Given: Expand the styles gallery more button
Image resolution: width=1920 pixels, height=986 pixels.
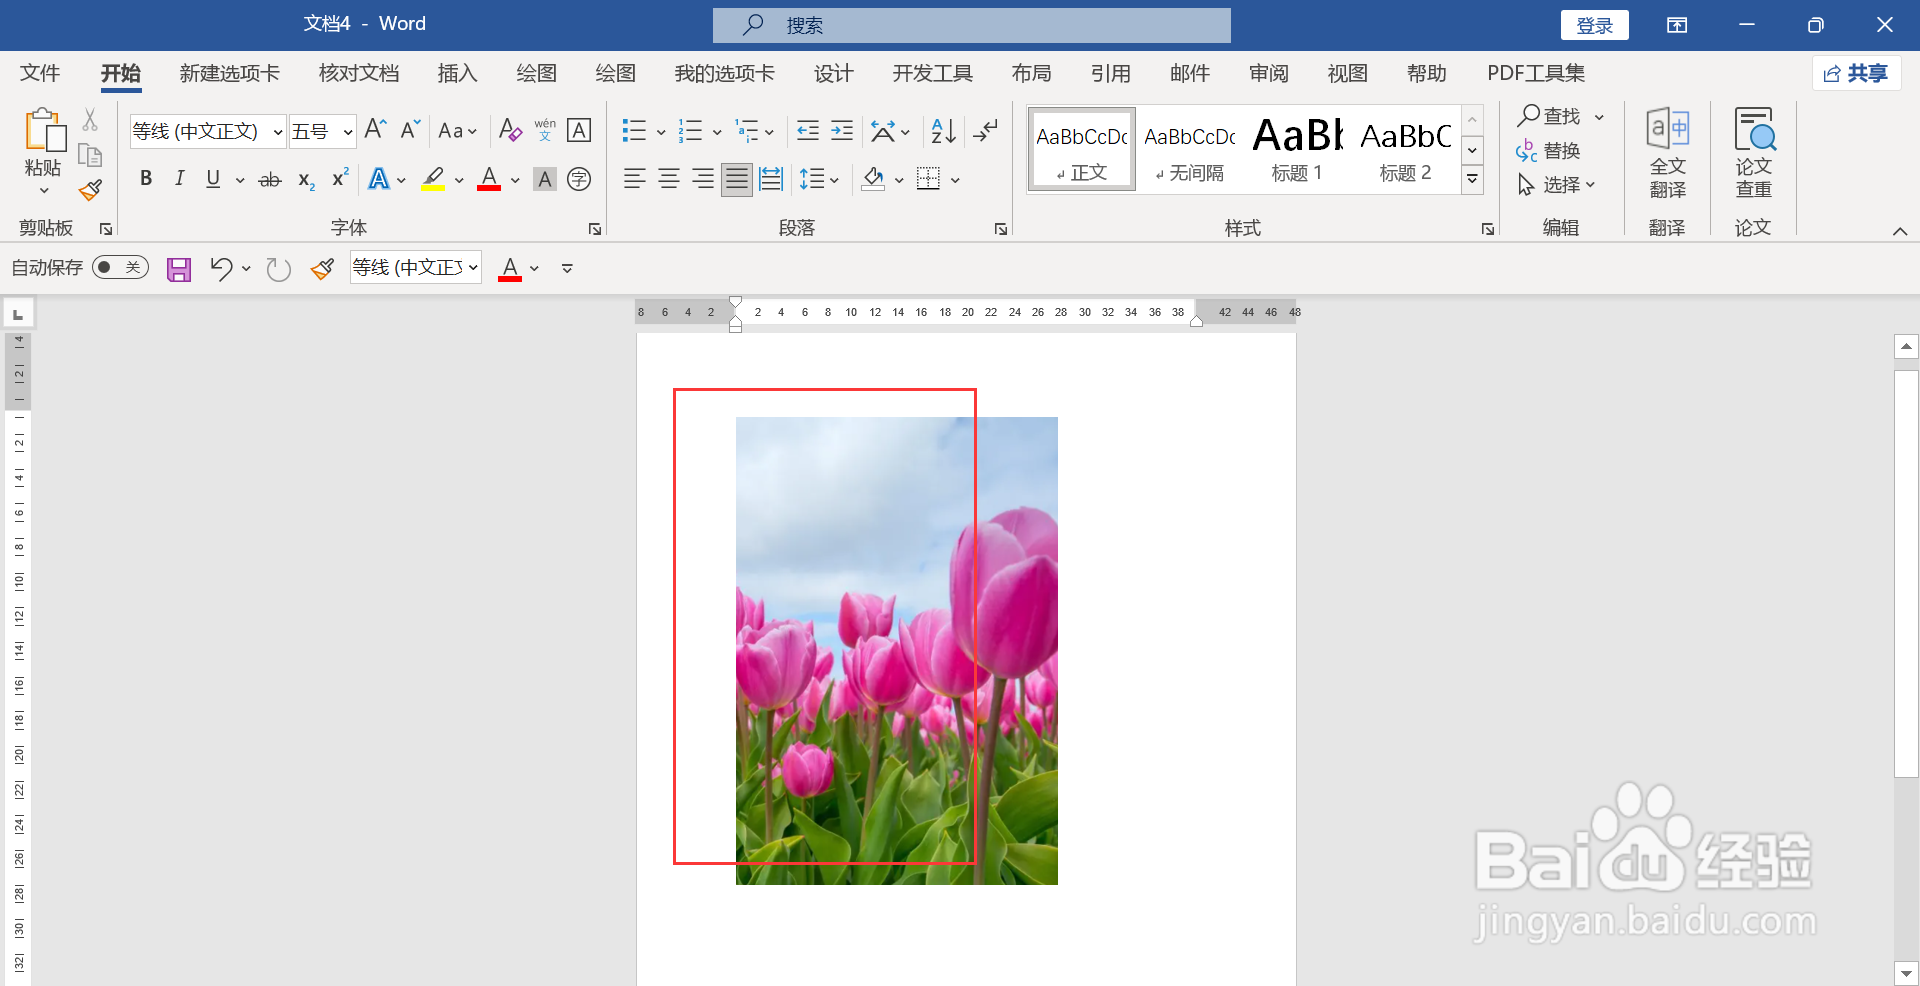Looking at the screenshot, I should pos(1472,181).
